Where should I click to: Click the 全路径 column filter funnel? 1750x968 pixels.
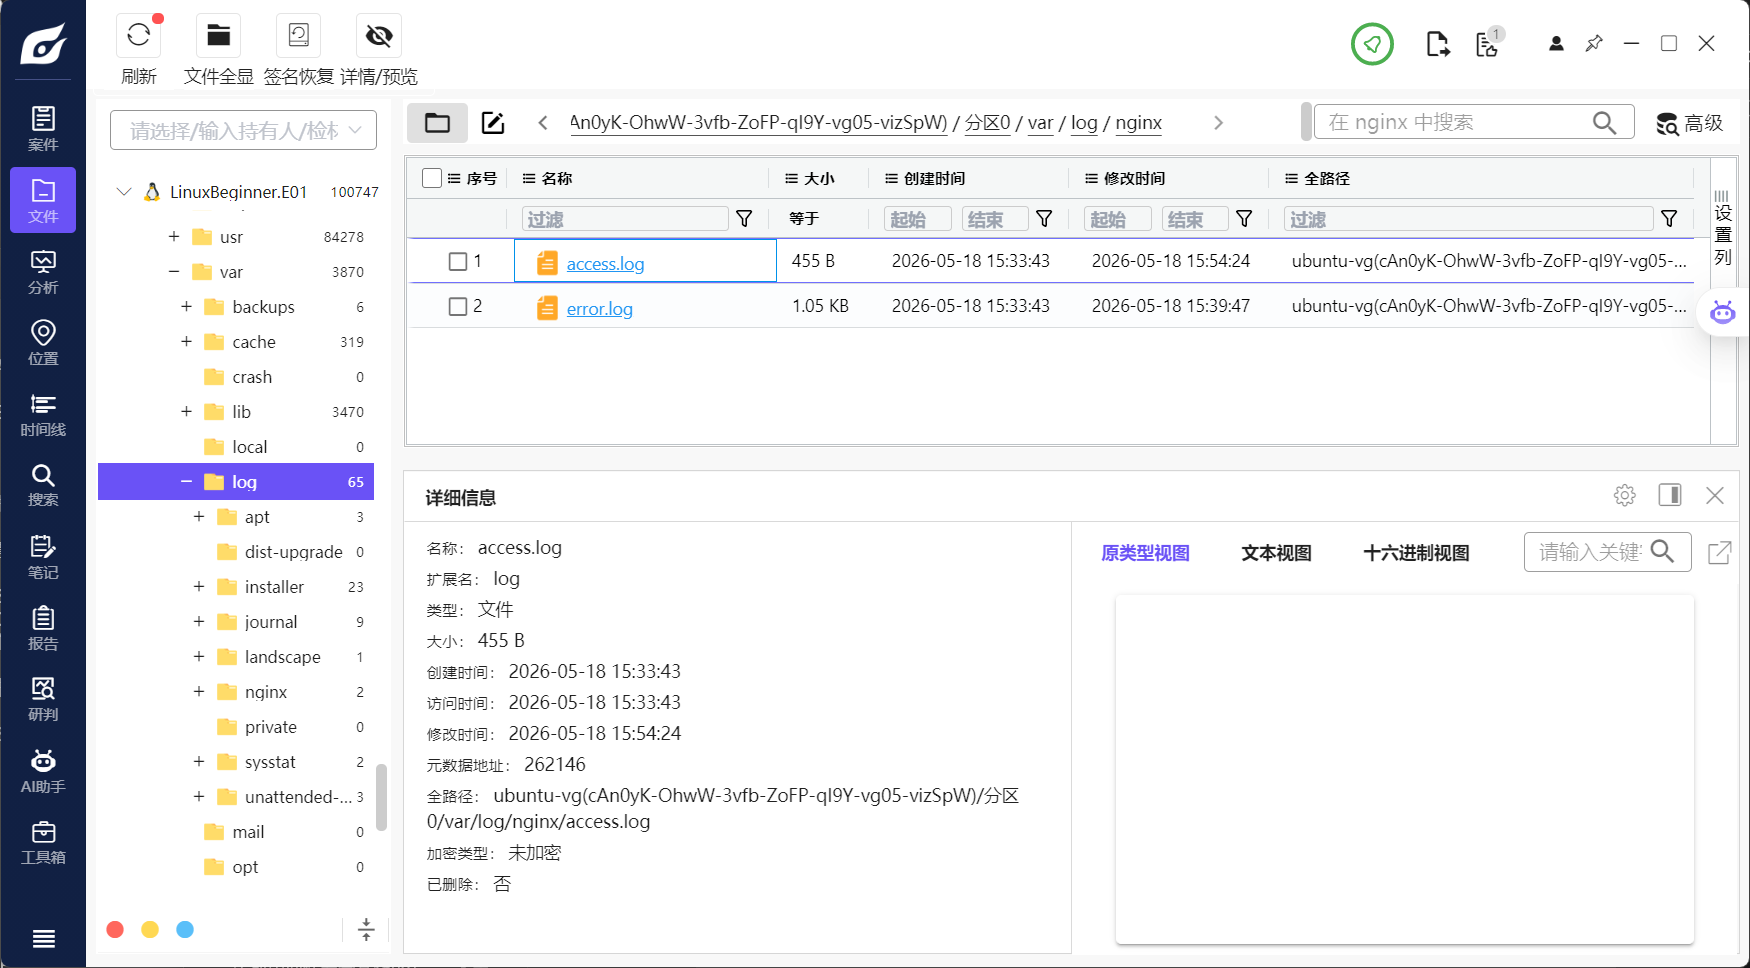(x=1669, y=218)
